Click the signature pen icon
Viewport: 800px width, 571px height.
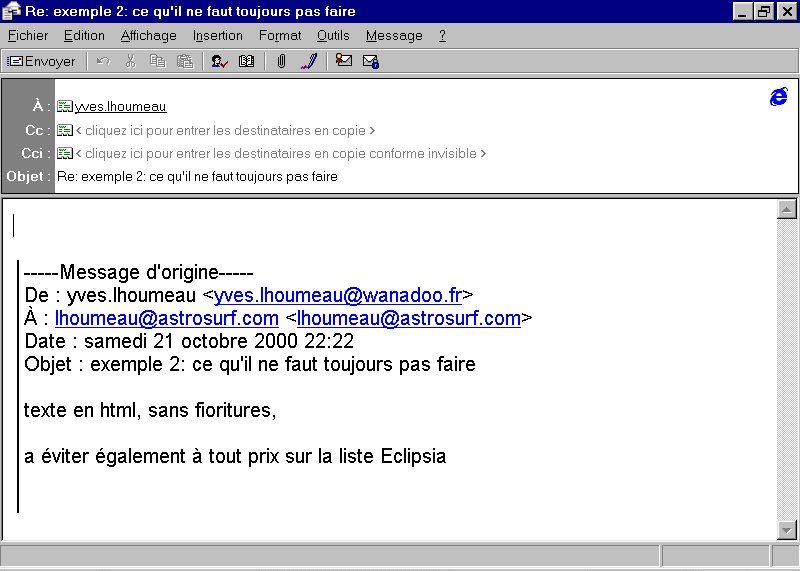(x=309, y=61)
